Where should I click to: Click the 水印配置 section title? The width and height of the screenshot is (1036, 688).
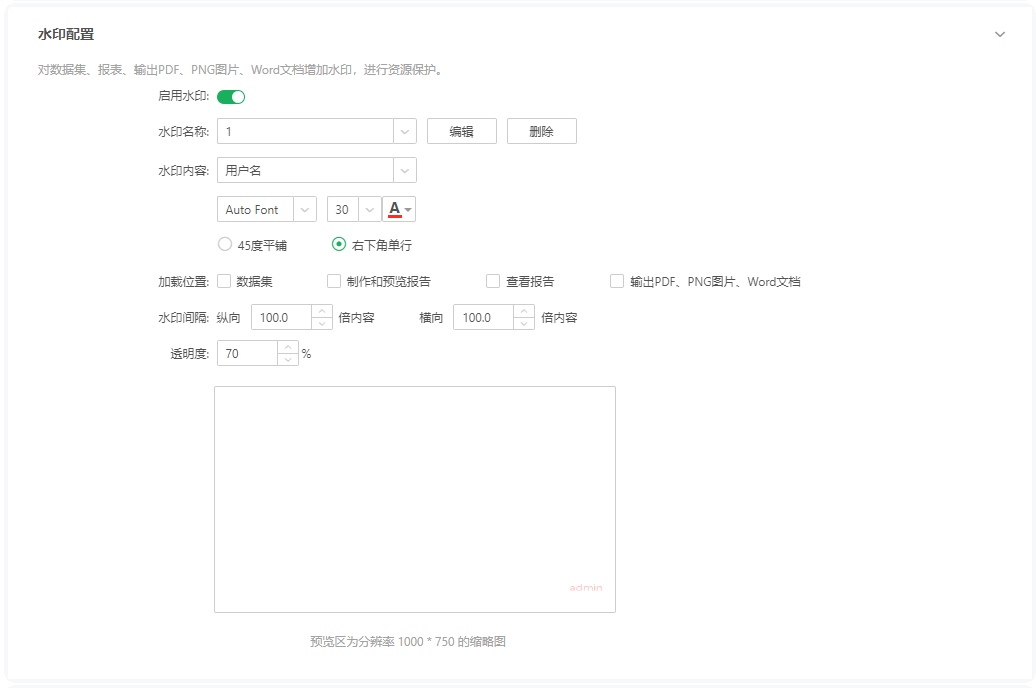[66, 34]
